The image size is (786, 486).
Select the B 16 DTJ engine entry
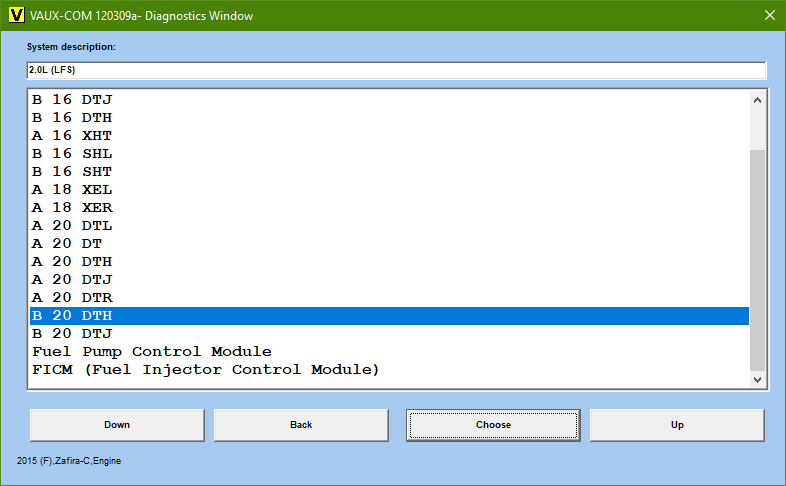click(x=72, y=100)
